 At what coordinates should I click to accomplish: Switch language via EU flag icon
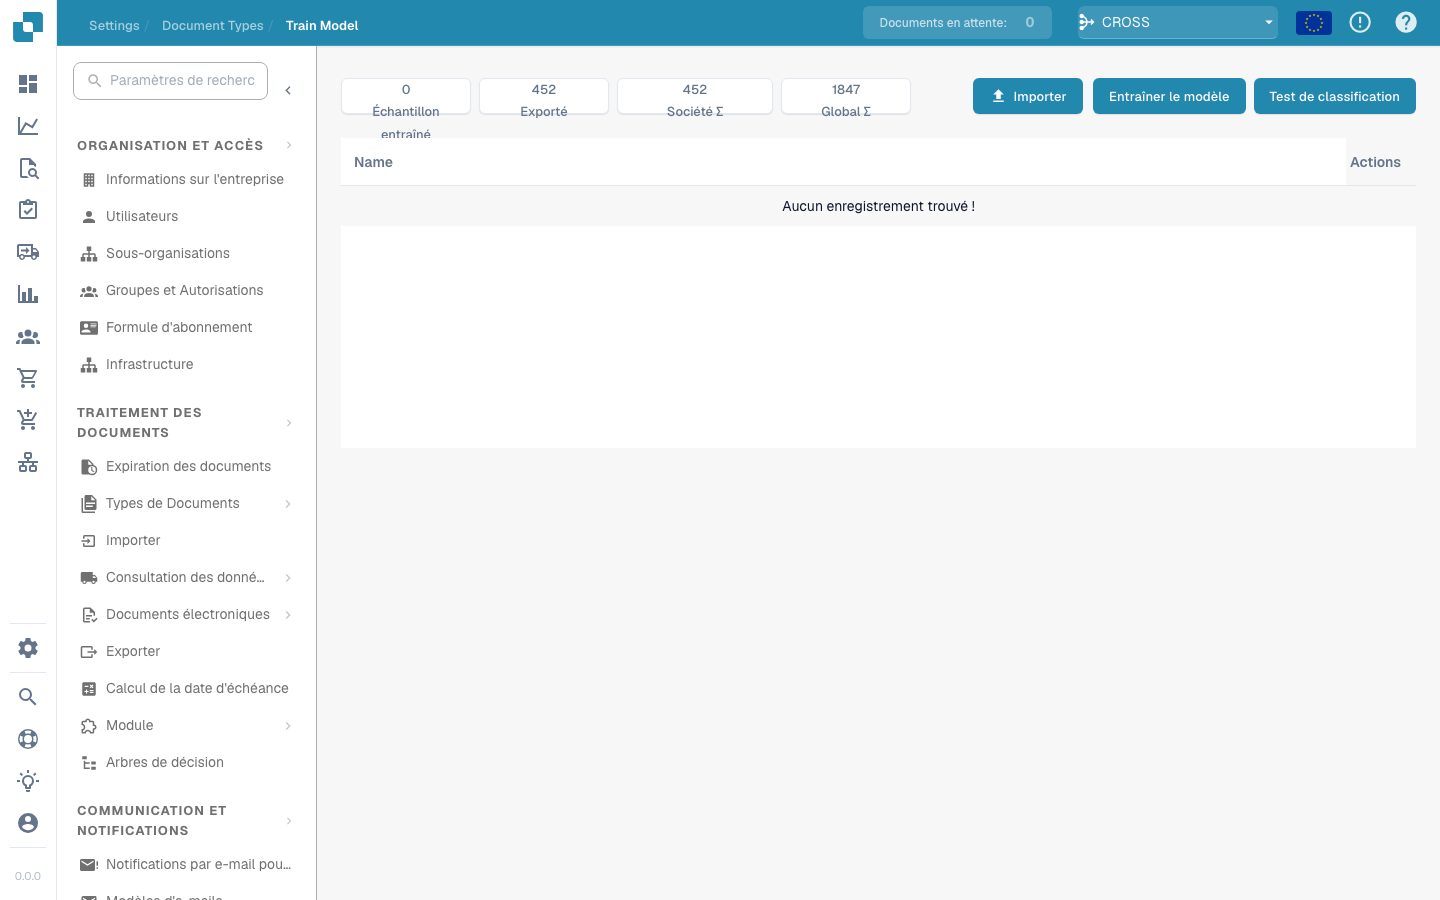click(1314, 22)
